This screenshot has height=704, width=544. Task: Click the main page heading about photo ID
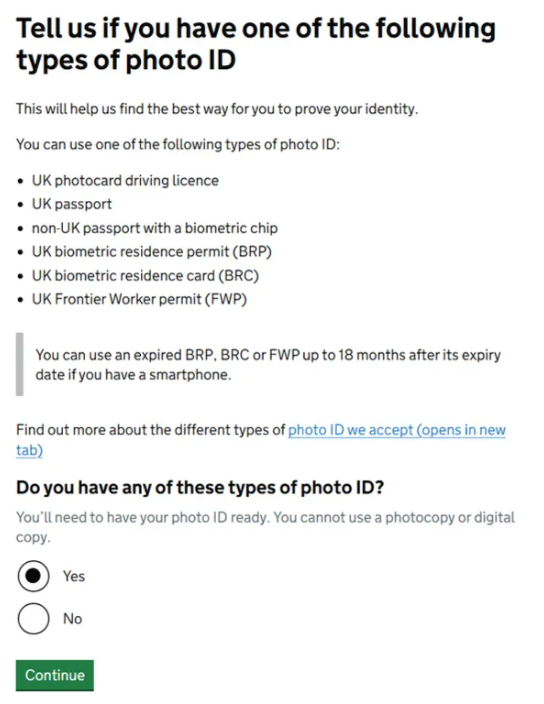256,44
